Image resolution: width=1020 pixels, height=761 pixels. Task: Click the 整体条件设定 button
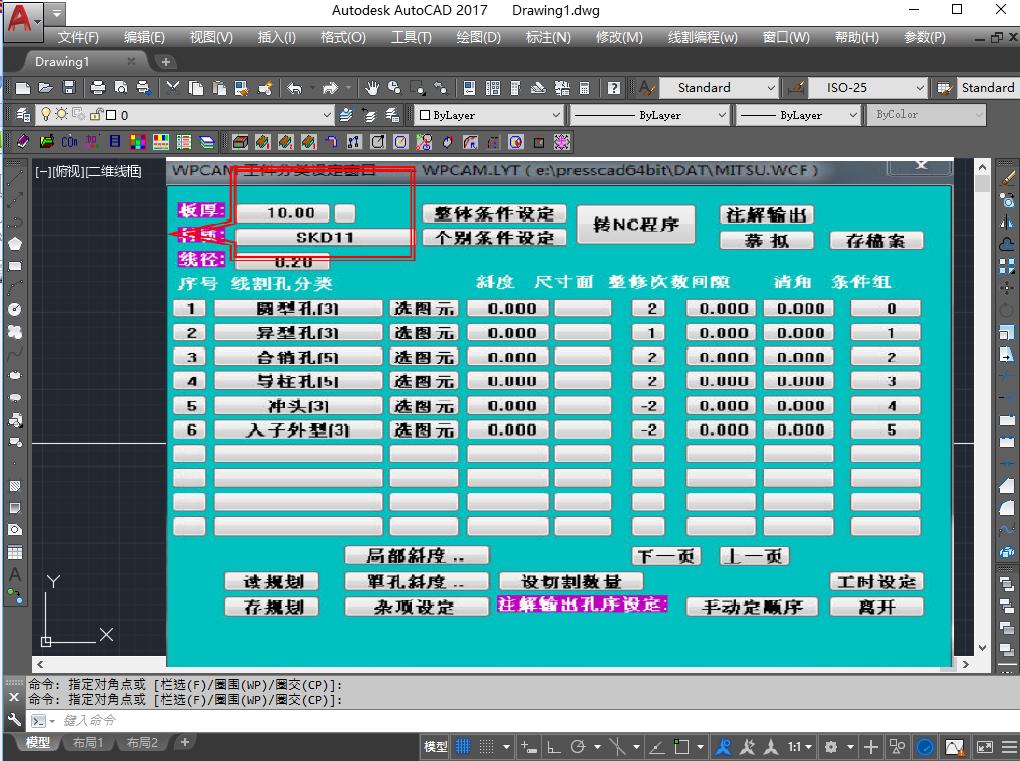(494, 214)
